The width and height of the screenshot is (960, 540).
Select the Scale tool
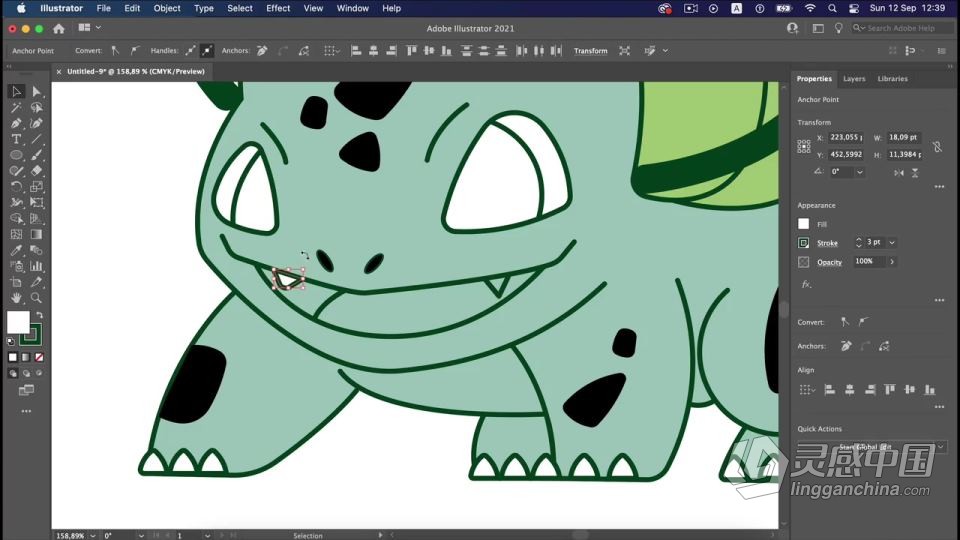[x=36, y=187]
